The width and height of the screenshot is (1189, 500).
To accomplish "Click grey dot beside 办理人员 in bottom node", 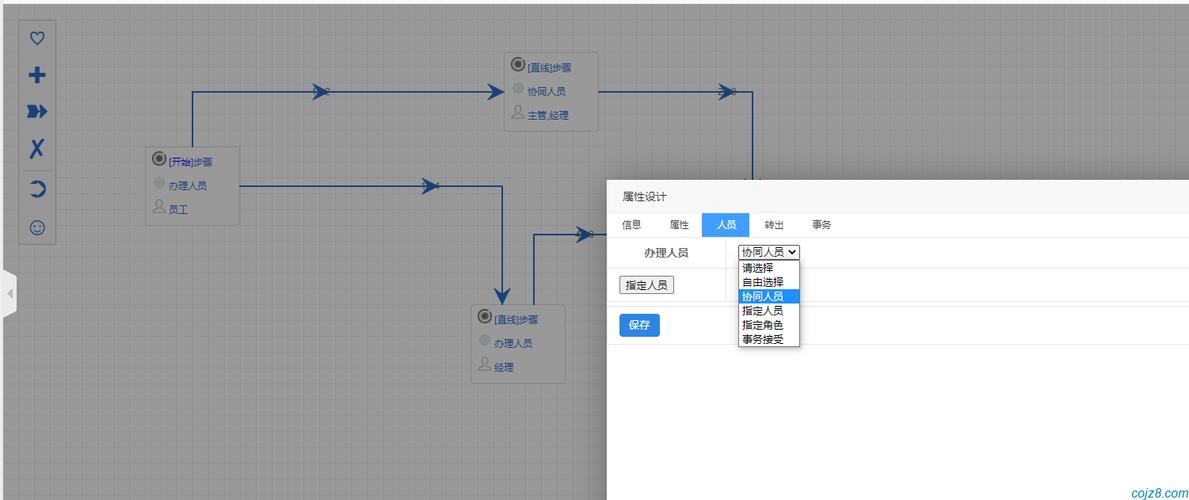I will [485, 341].
